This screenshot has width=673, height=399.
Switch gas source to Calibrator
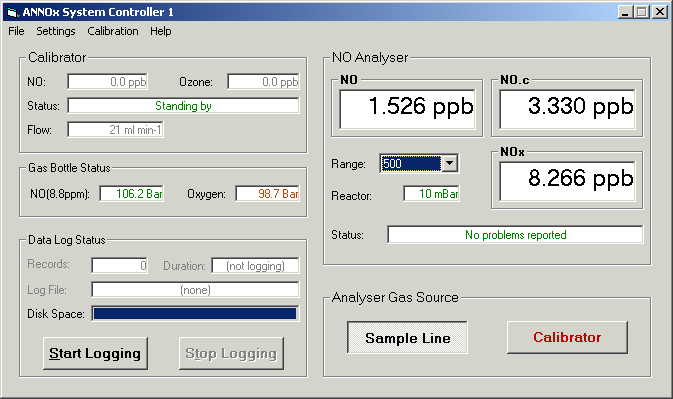coord(567,337)
